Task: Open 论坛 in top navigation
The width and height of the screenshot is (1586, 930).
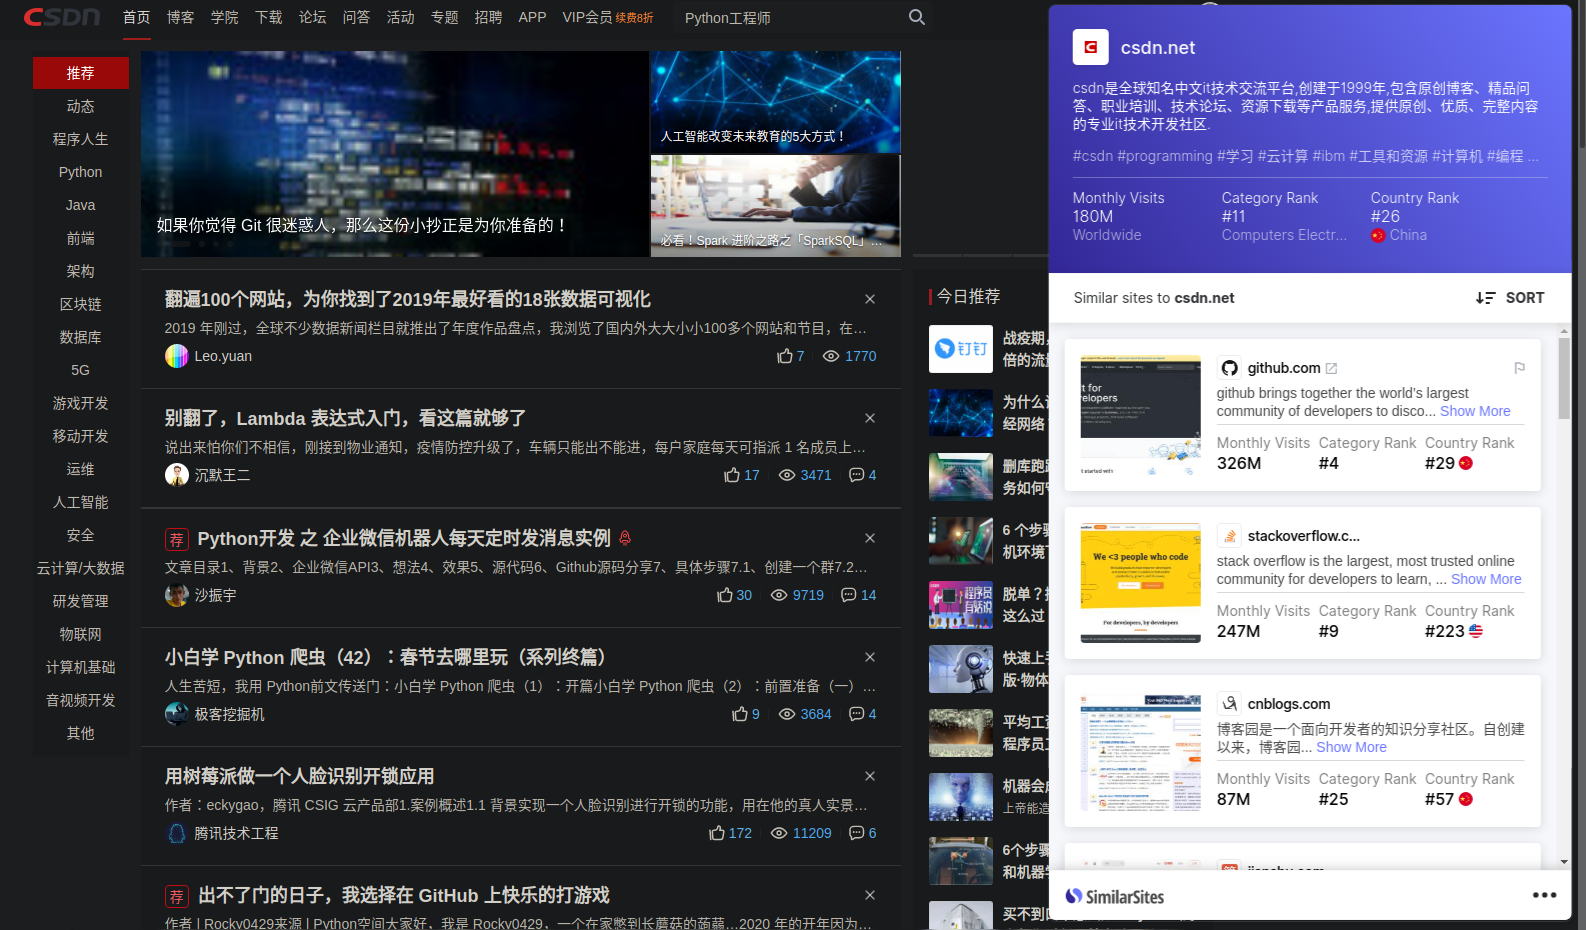Action: 313,17
